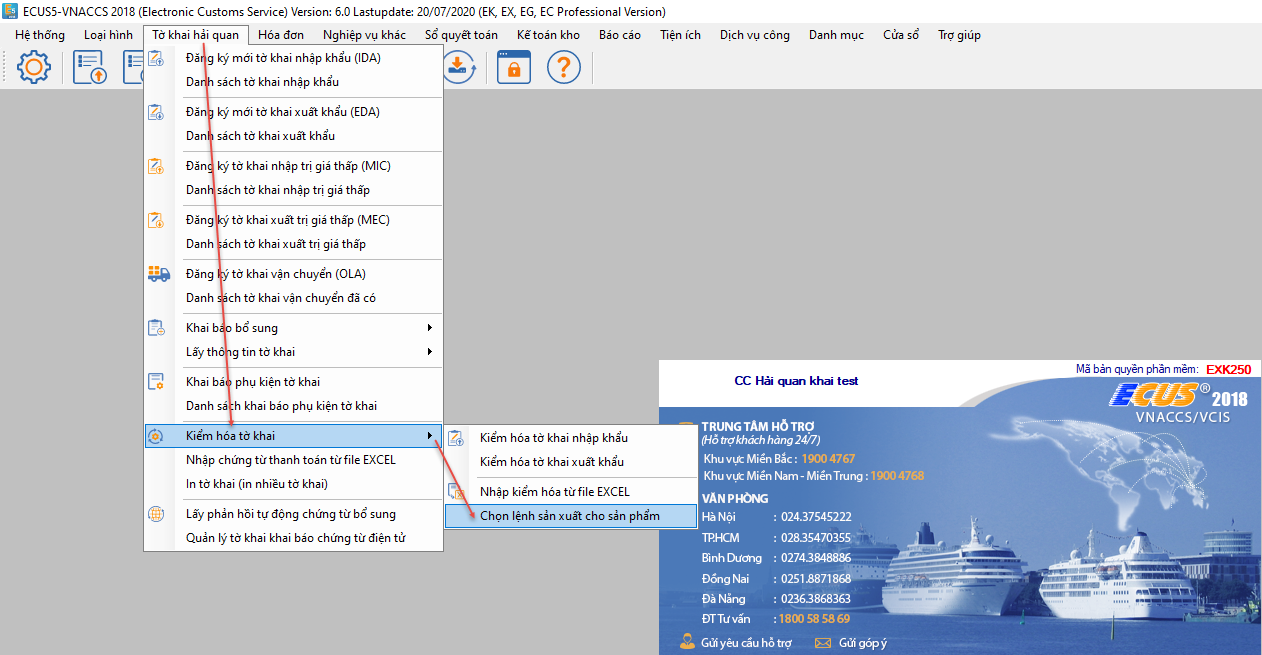Open the Hệ thống menu
The height and width of the screenshot is (655, 1262).
[40, 35]
